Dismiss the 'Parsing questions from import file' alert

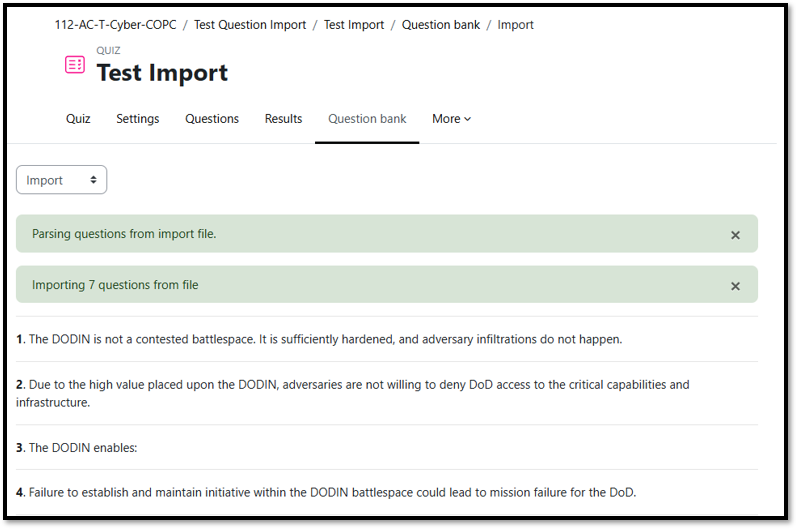coord(735,235)
